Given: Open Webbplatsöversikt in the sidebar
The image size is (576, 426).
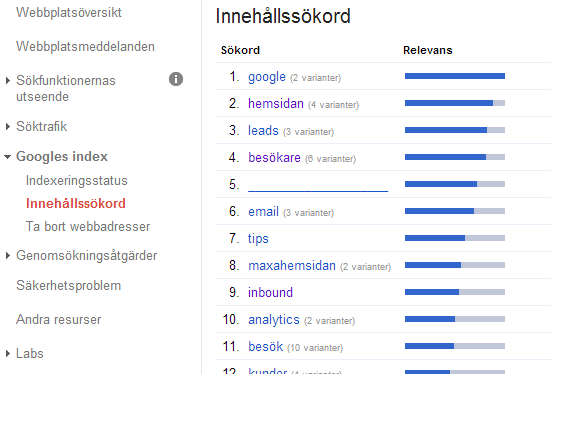Looking at the screenshot, I should (69, 12).
